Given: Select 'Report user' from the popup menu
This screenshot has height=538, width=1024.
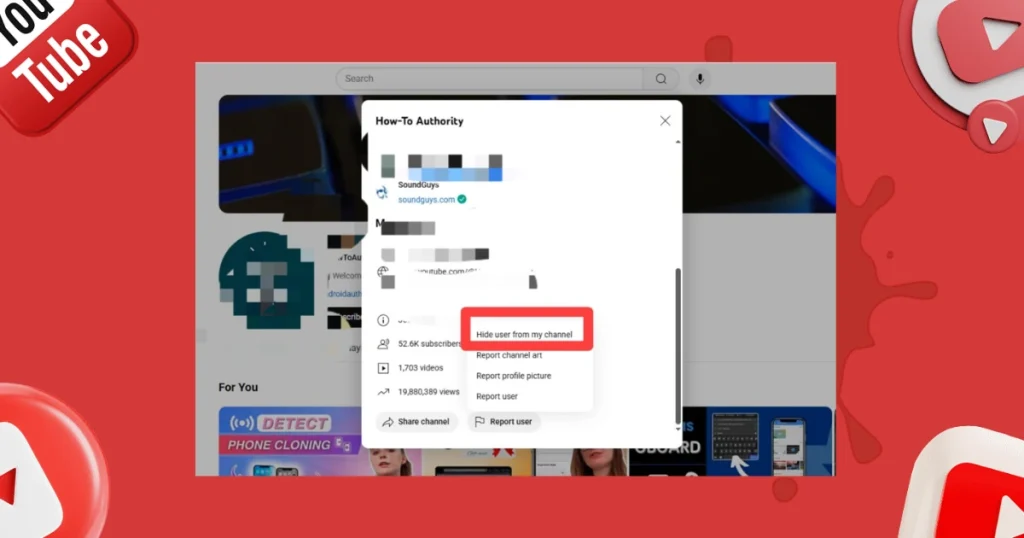Looking at the screenshot, I should pos(497,397).
